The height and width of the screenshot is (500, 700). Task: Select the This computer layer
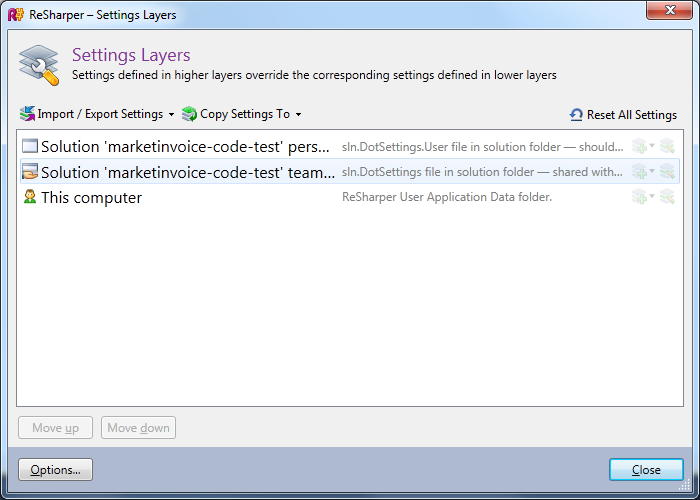tap(91, 198)
